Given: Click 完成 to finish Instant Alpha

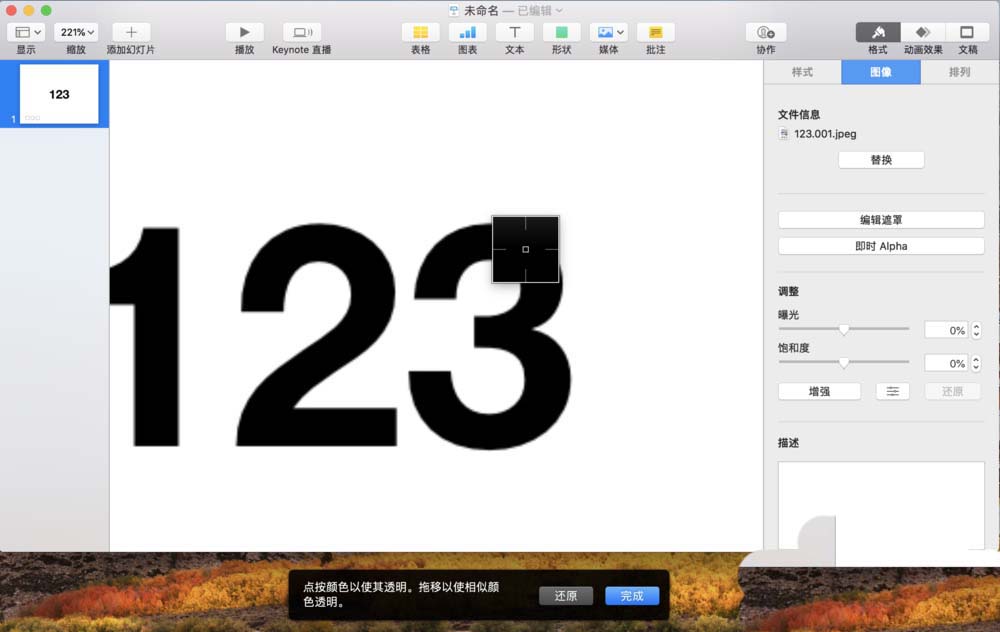Looking at the screenshot, I should tap(632, 595).
